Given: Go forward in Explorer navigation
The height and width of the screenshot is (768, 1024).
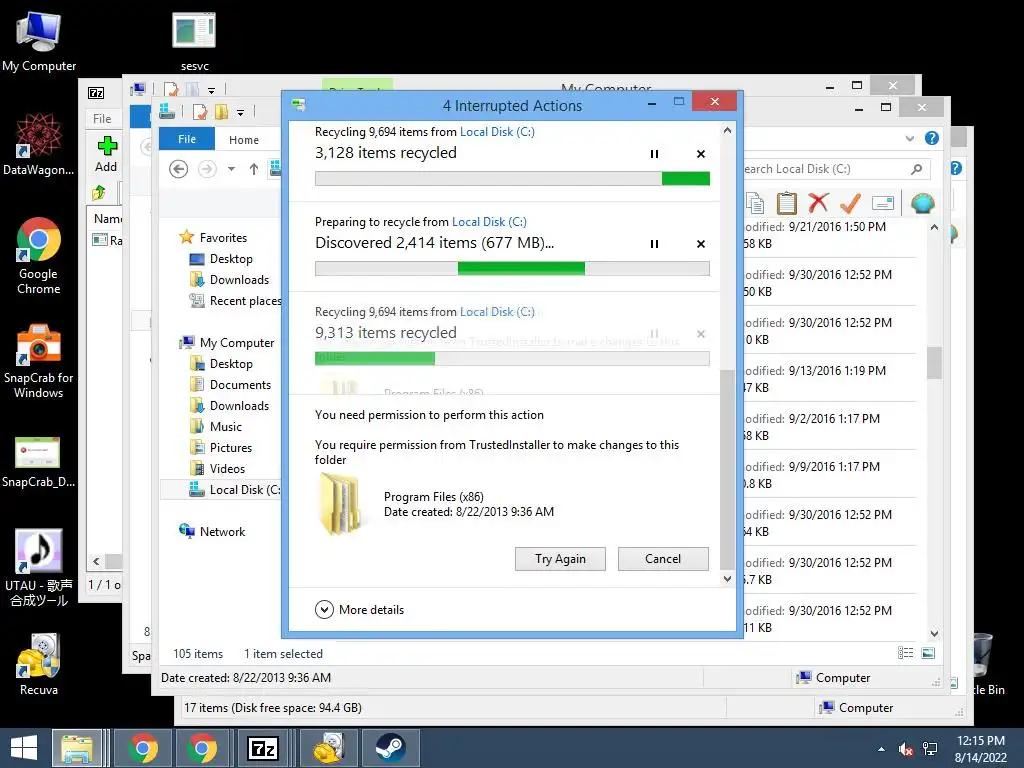Looking at the screenshot, I should pos(207,169).
